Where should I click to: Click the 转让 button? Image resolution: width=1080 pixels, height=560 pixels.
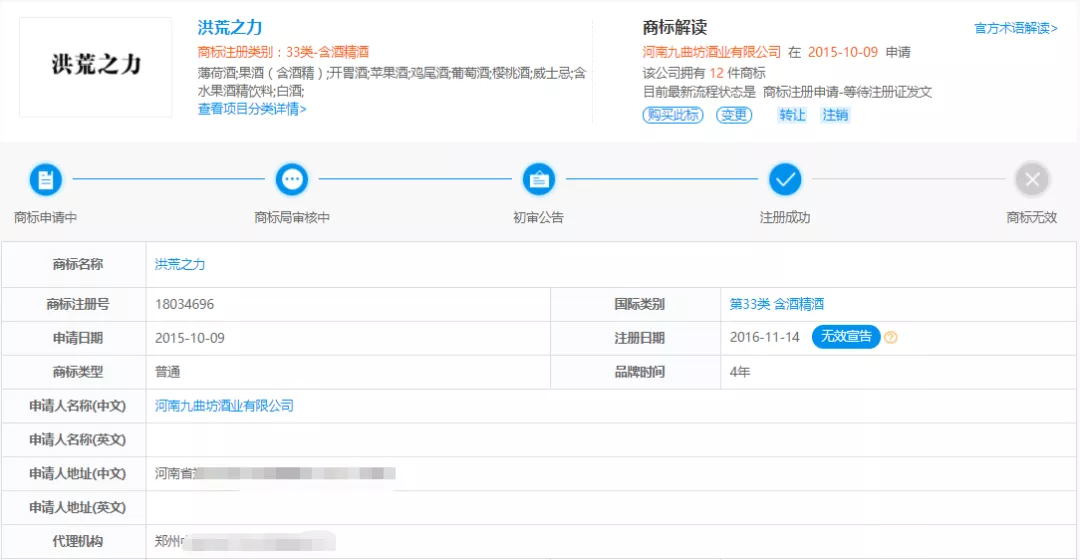click(x=792, y=115)
